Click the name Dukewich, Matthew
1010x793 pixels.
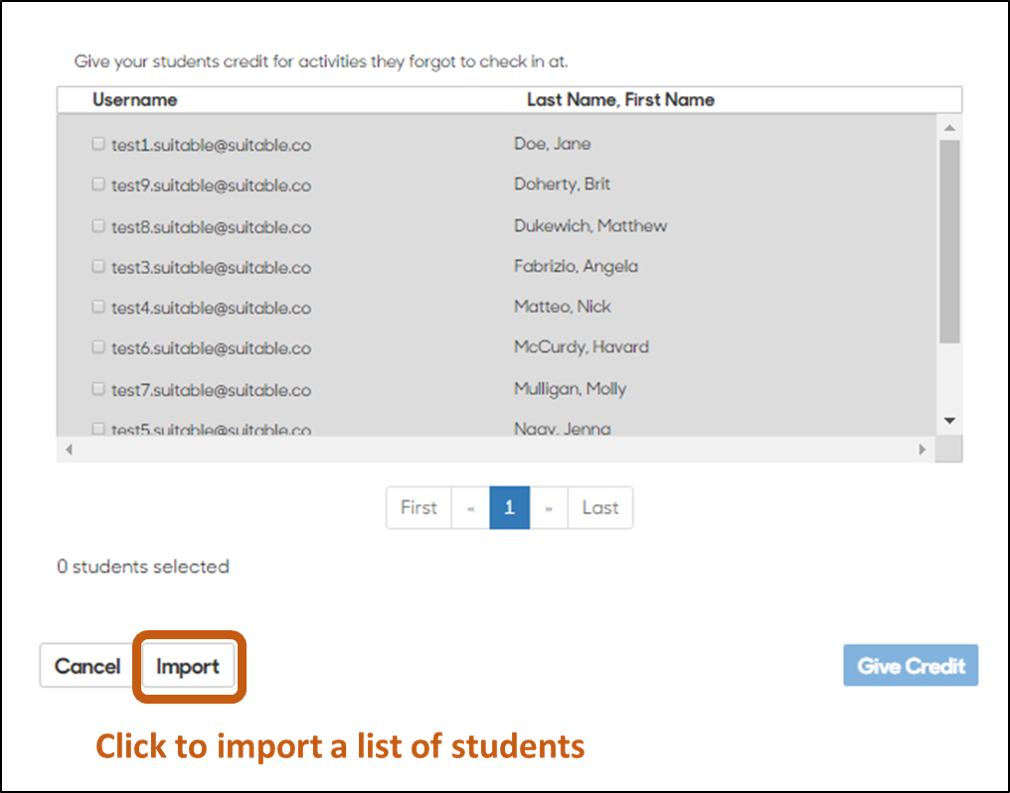pos(591,226)
